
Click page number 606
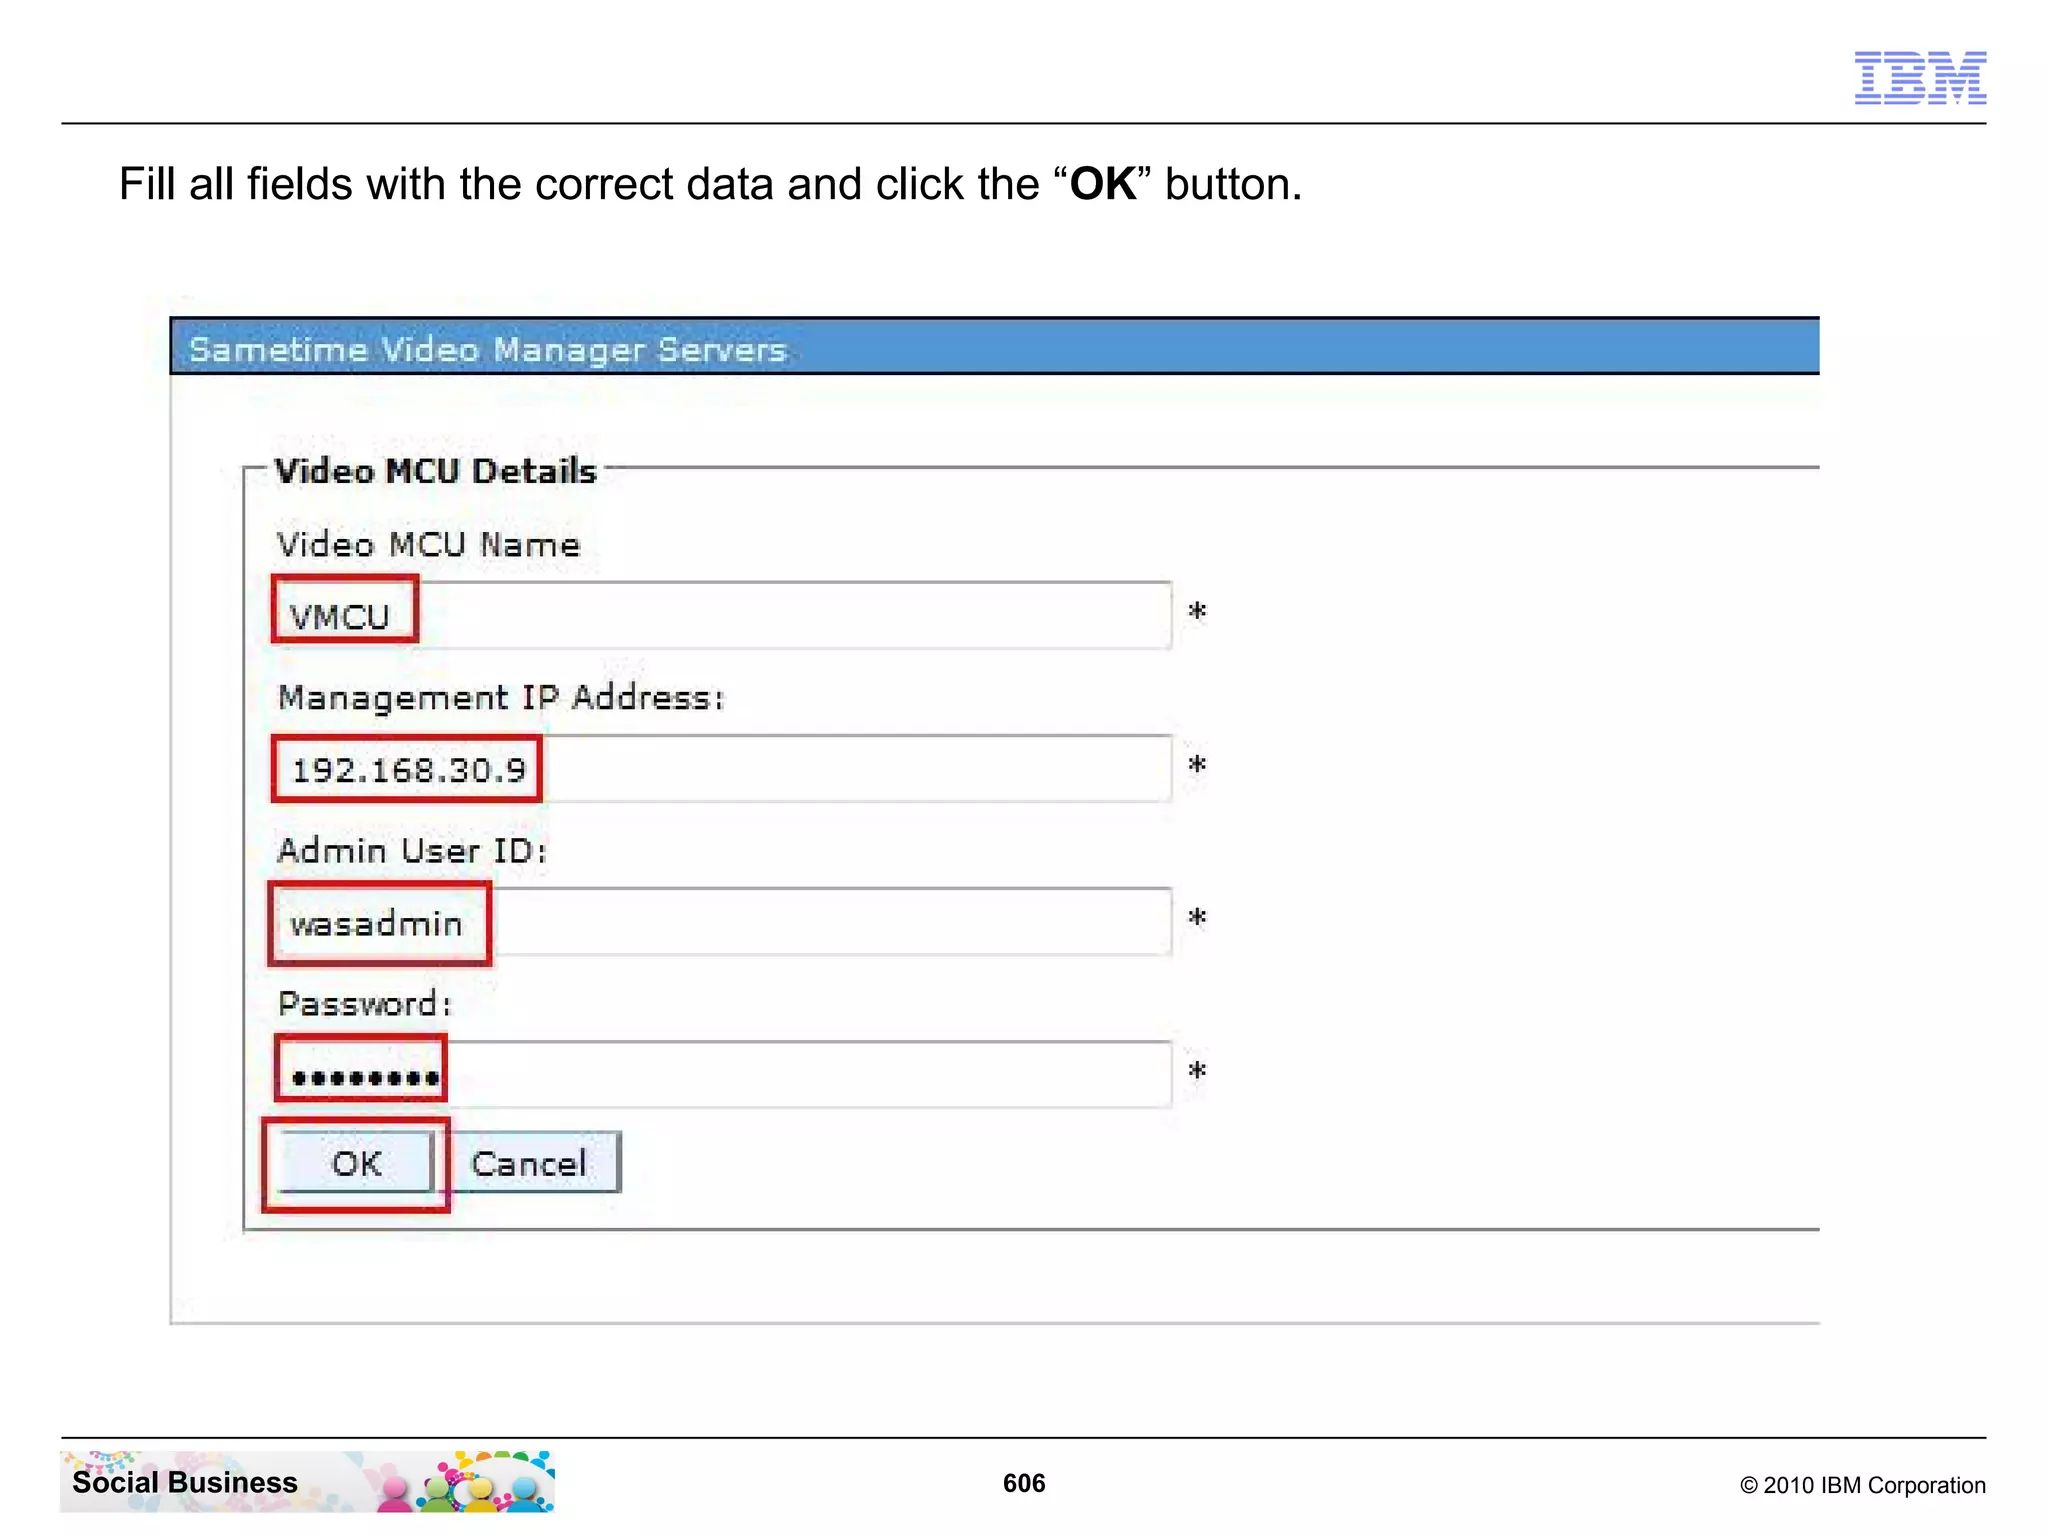pos(1024,1483)
